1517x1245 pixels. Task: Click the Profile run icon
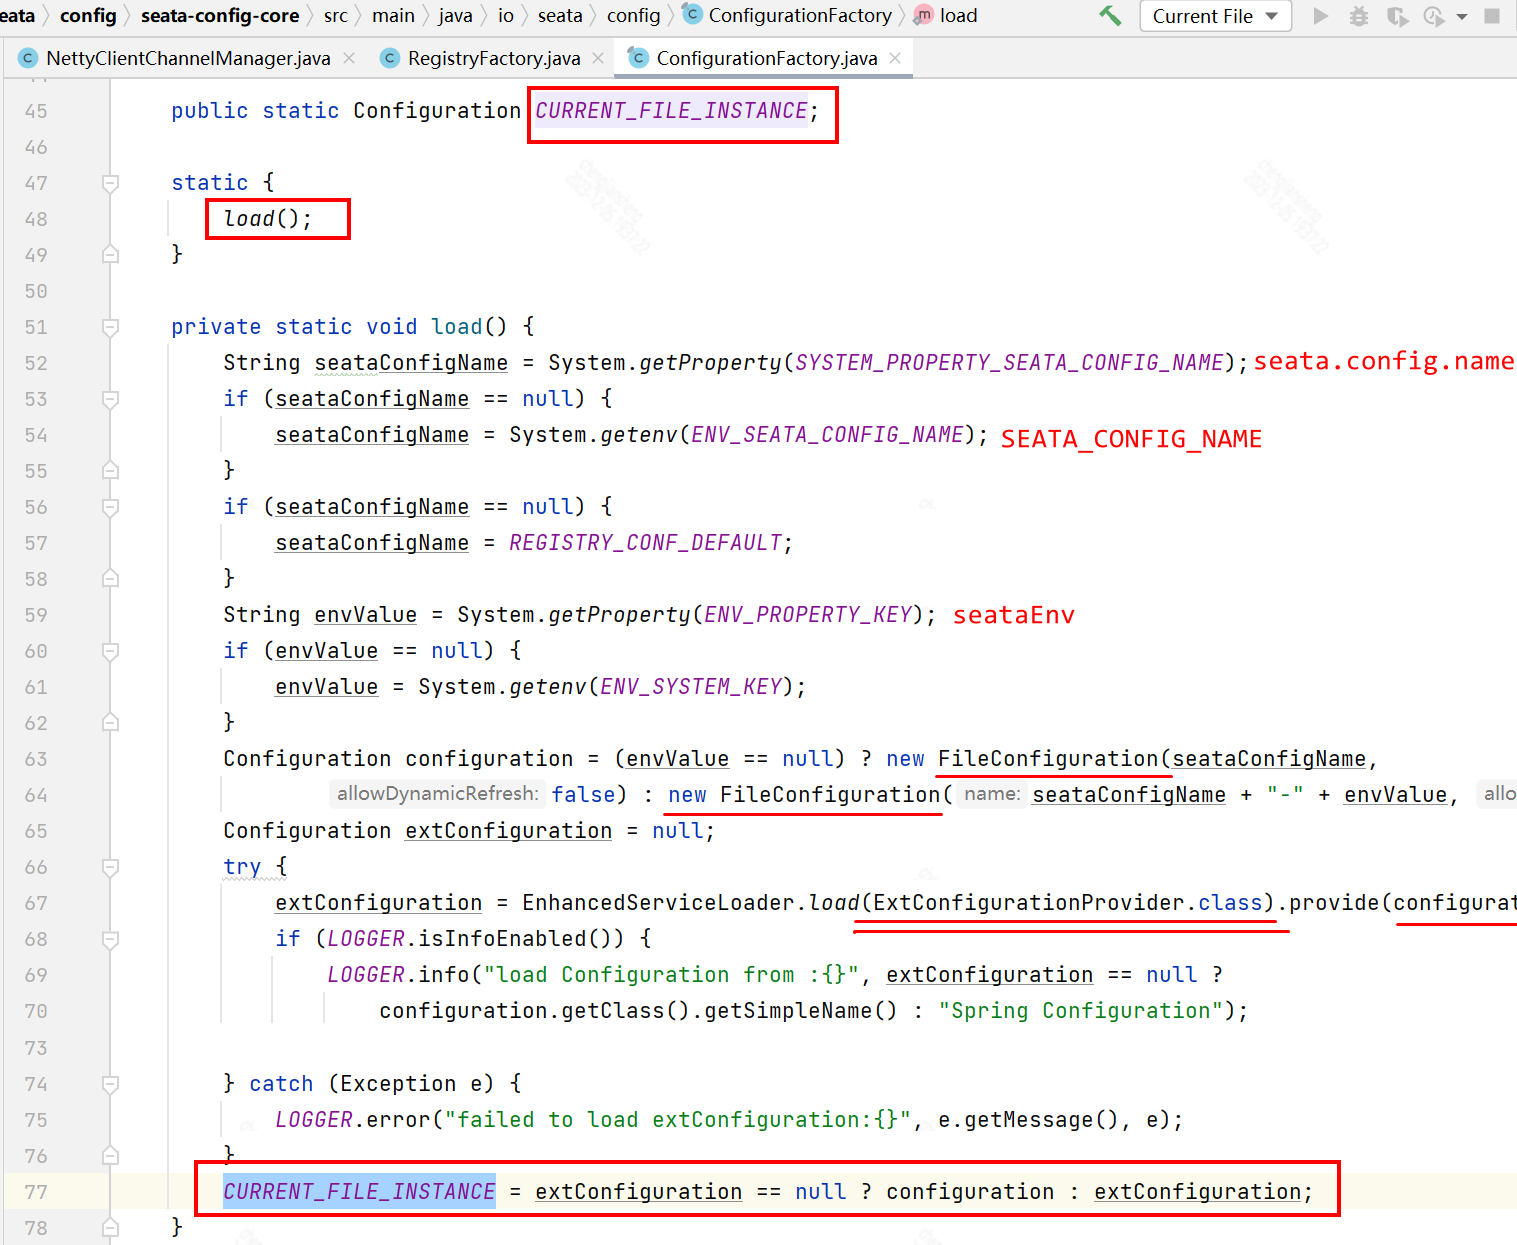click(1434, 16)
